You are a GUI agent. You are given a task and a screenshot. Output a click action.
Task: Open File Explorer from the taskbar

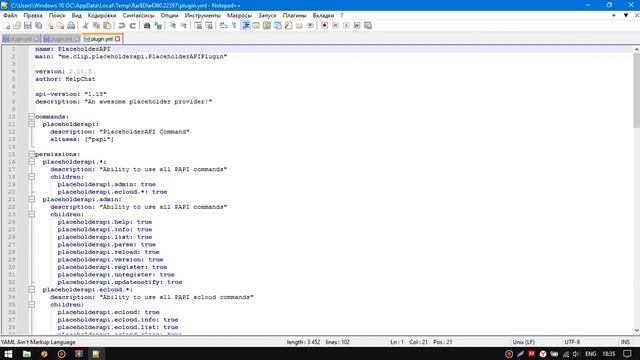27,354
